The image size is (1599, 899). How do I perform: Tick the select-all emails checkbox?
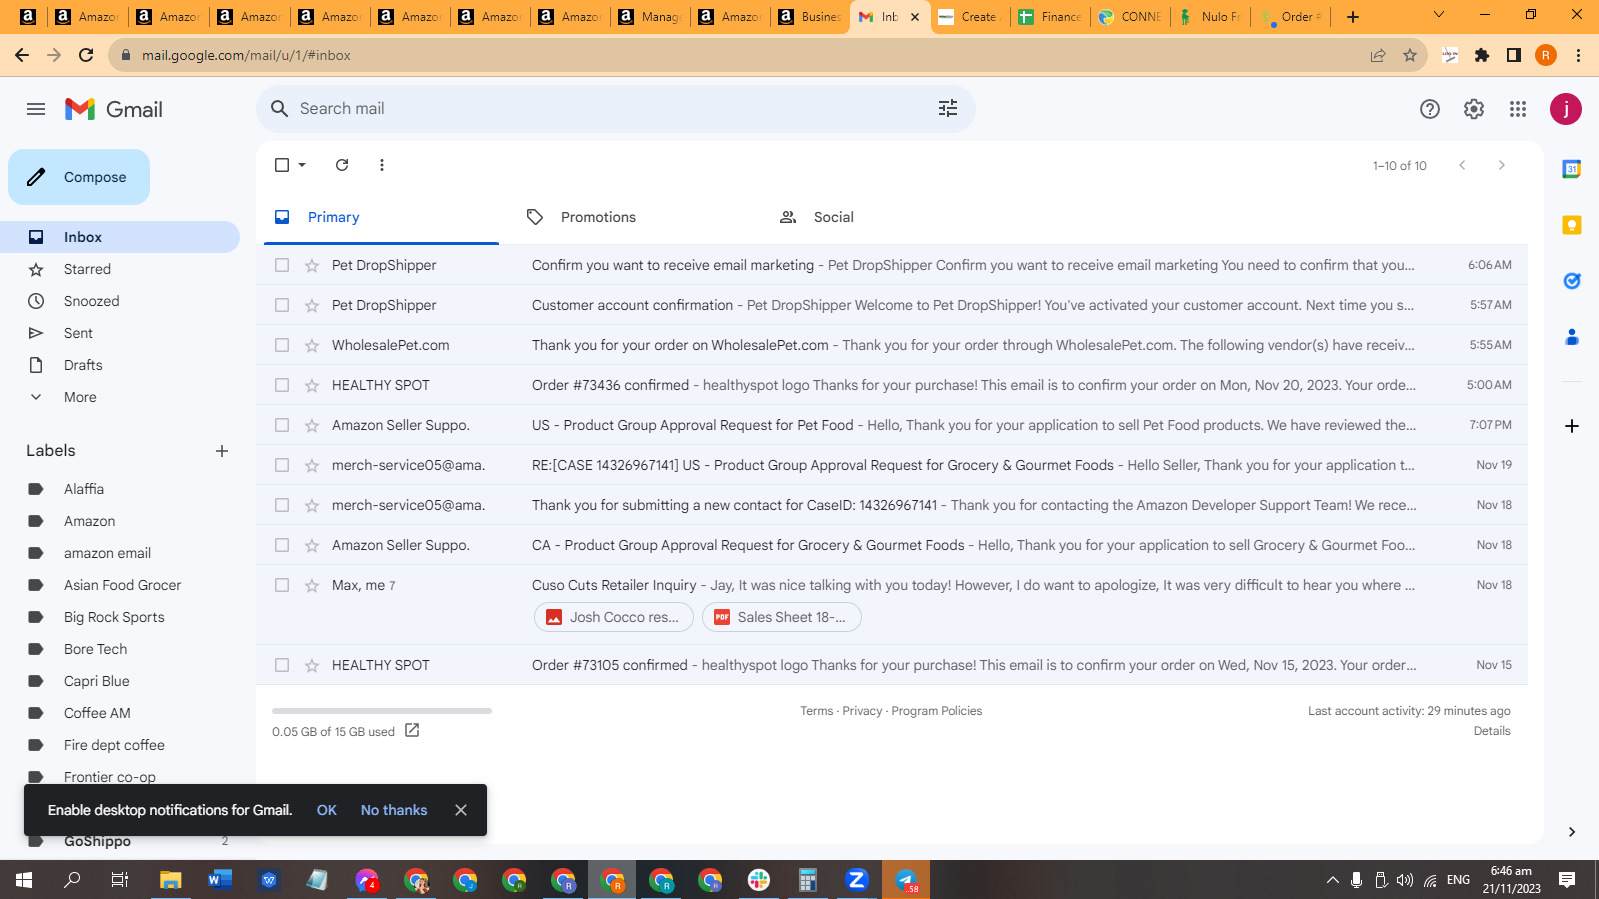(x=282, y=165)
